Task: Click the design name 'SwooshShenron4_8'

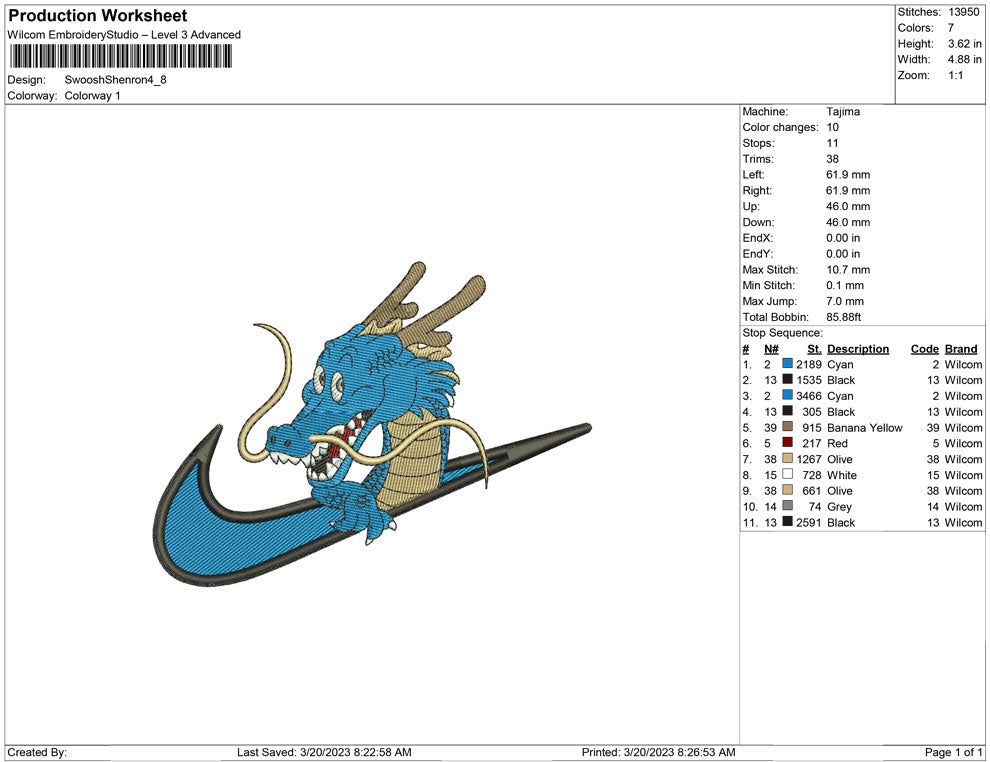Action: point(116,80)
